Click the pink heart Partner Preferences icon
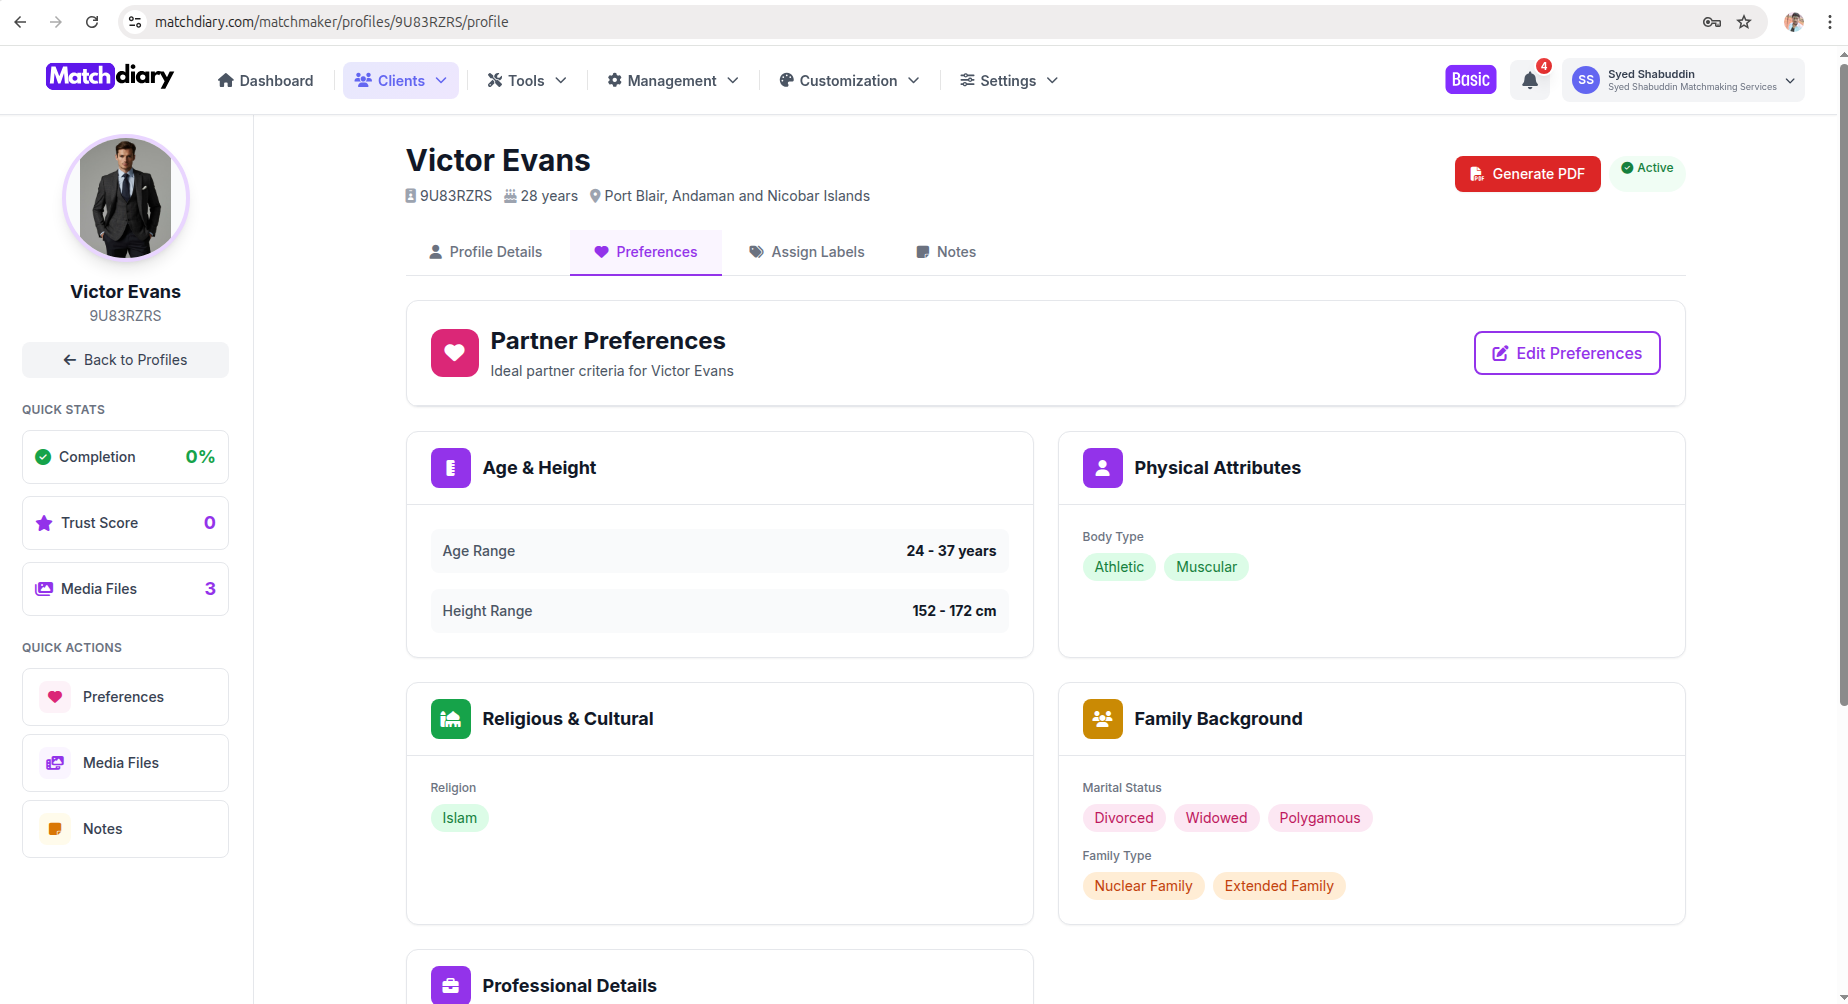Viewport: 1848px width, 1004px height. [x=454, y=353]
